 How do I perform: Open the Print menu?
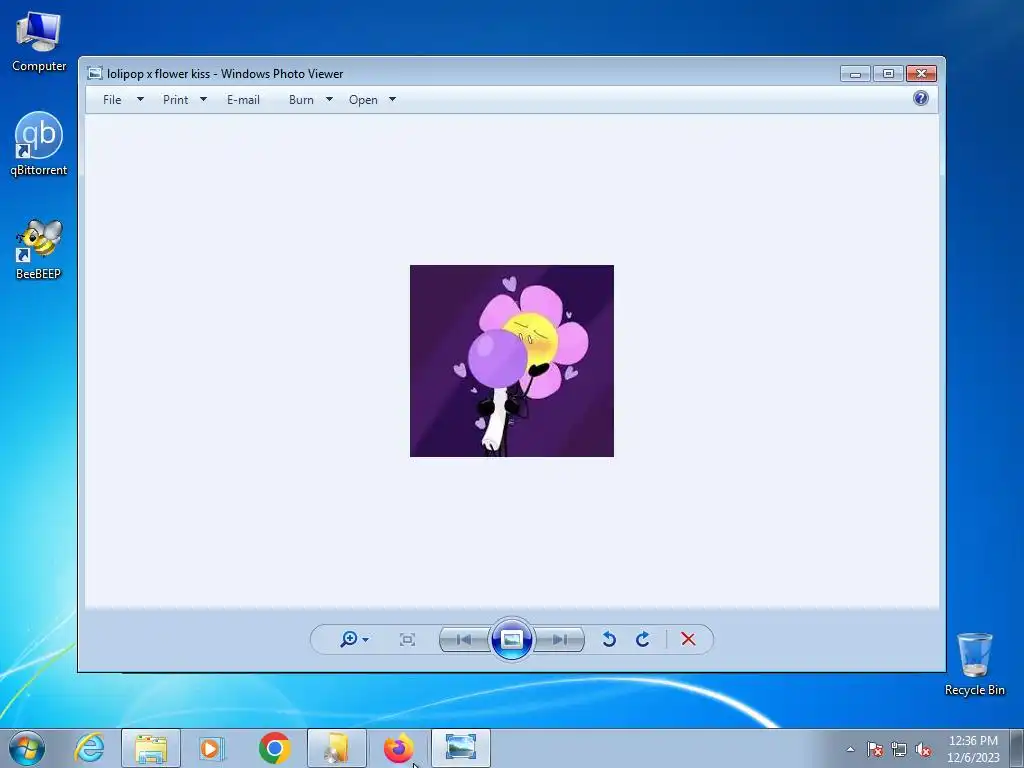176,100
